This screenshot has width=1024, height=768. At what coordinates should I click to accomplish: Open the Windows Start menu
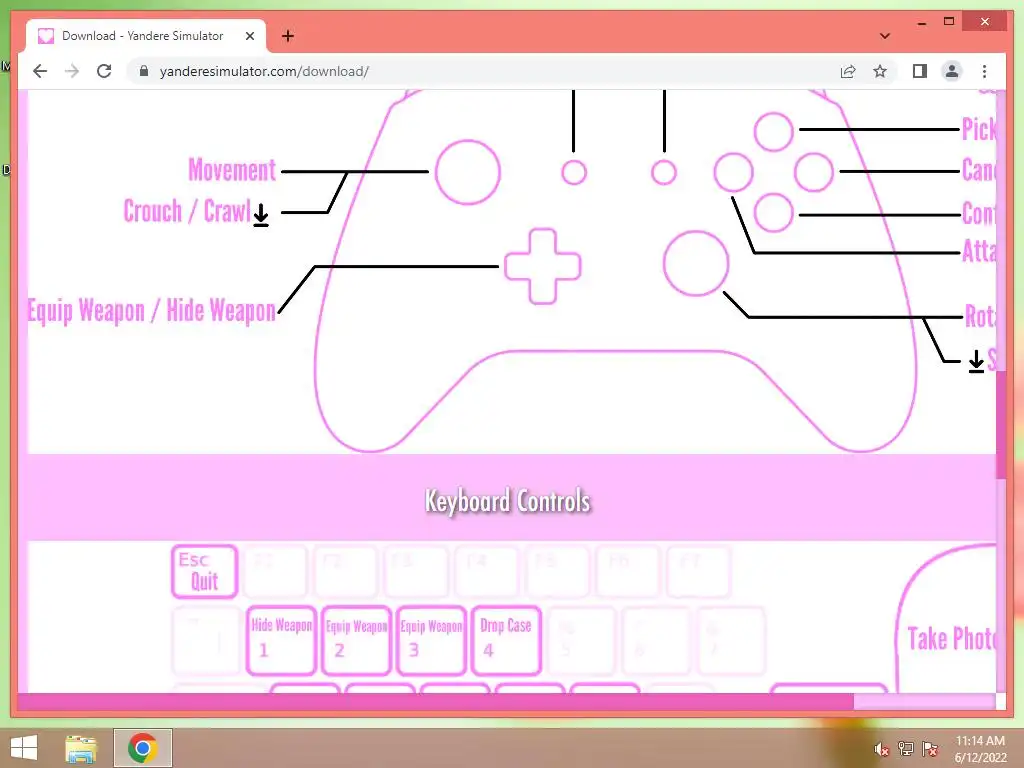point(24,748)
